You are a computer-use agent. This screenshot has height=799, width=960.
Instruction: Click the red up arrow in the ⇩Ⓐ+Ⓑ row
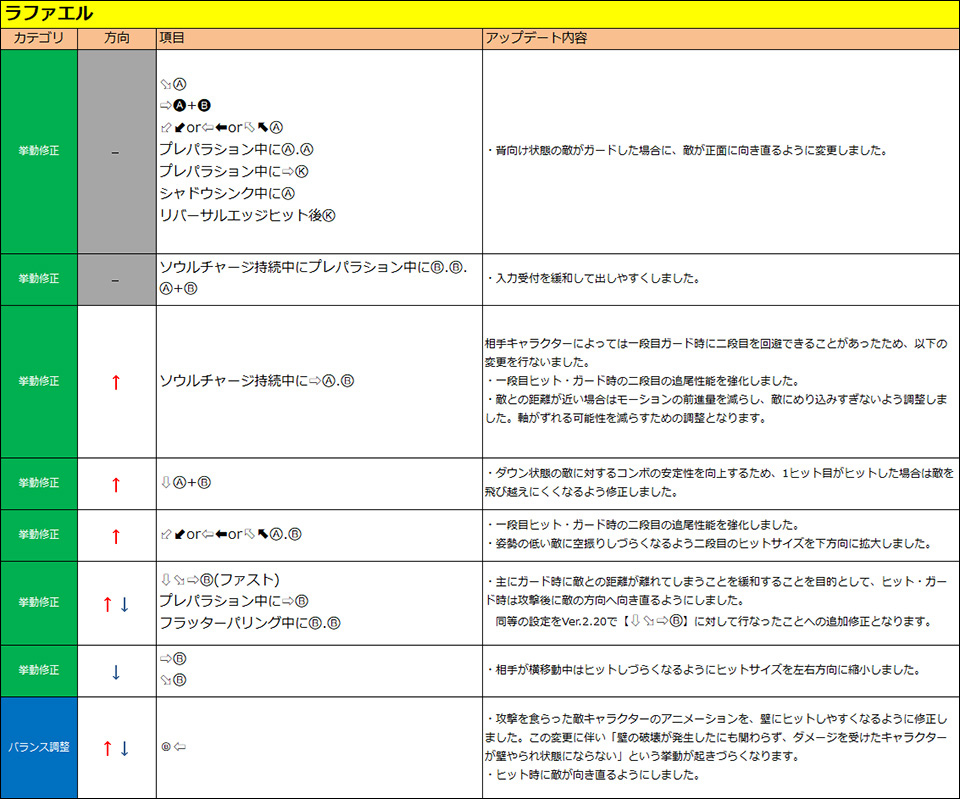point(115,484)
